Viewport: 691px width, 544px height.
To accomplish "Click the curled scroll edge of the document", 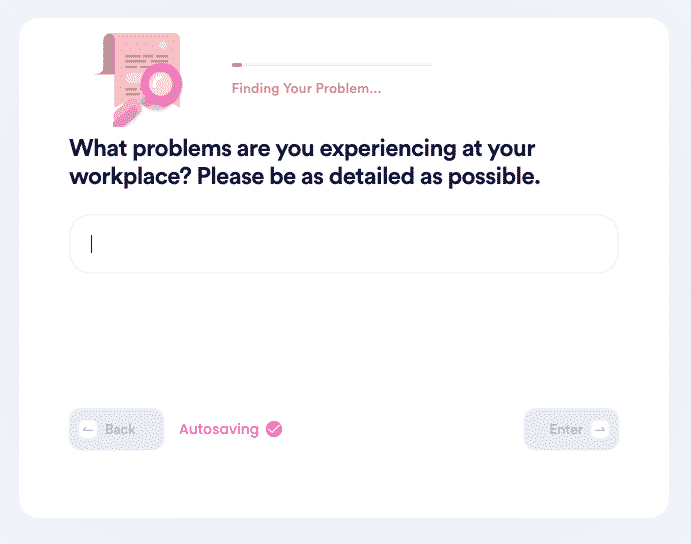I will pos(106,54).
